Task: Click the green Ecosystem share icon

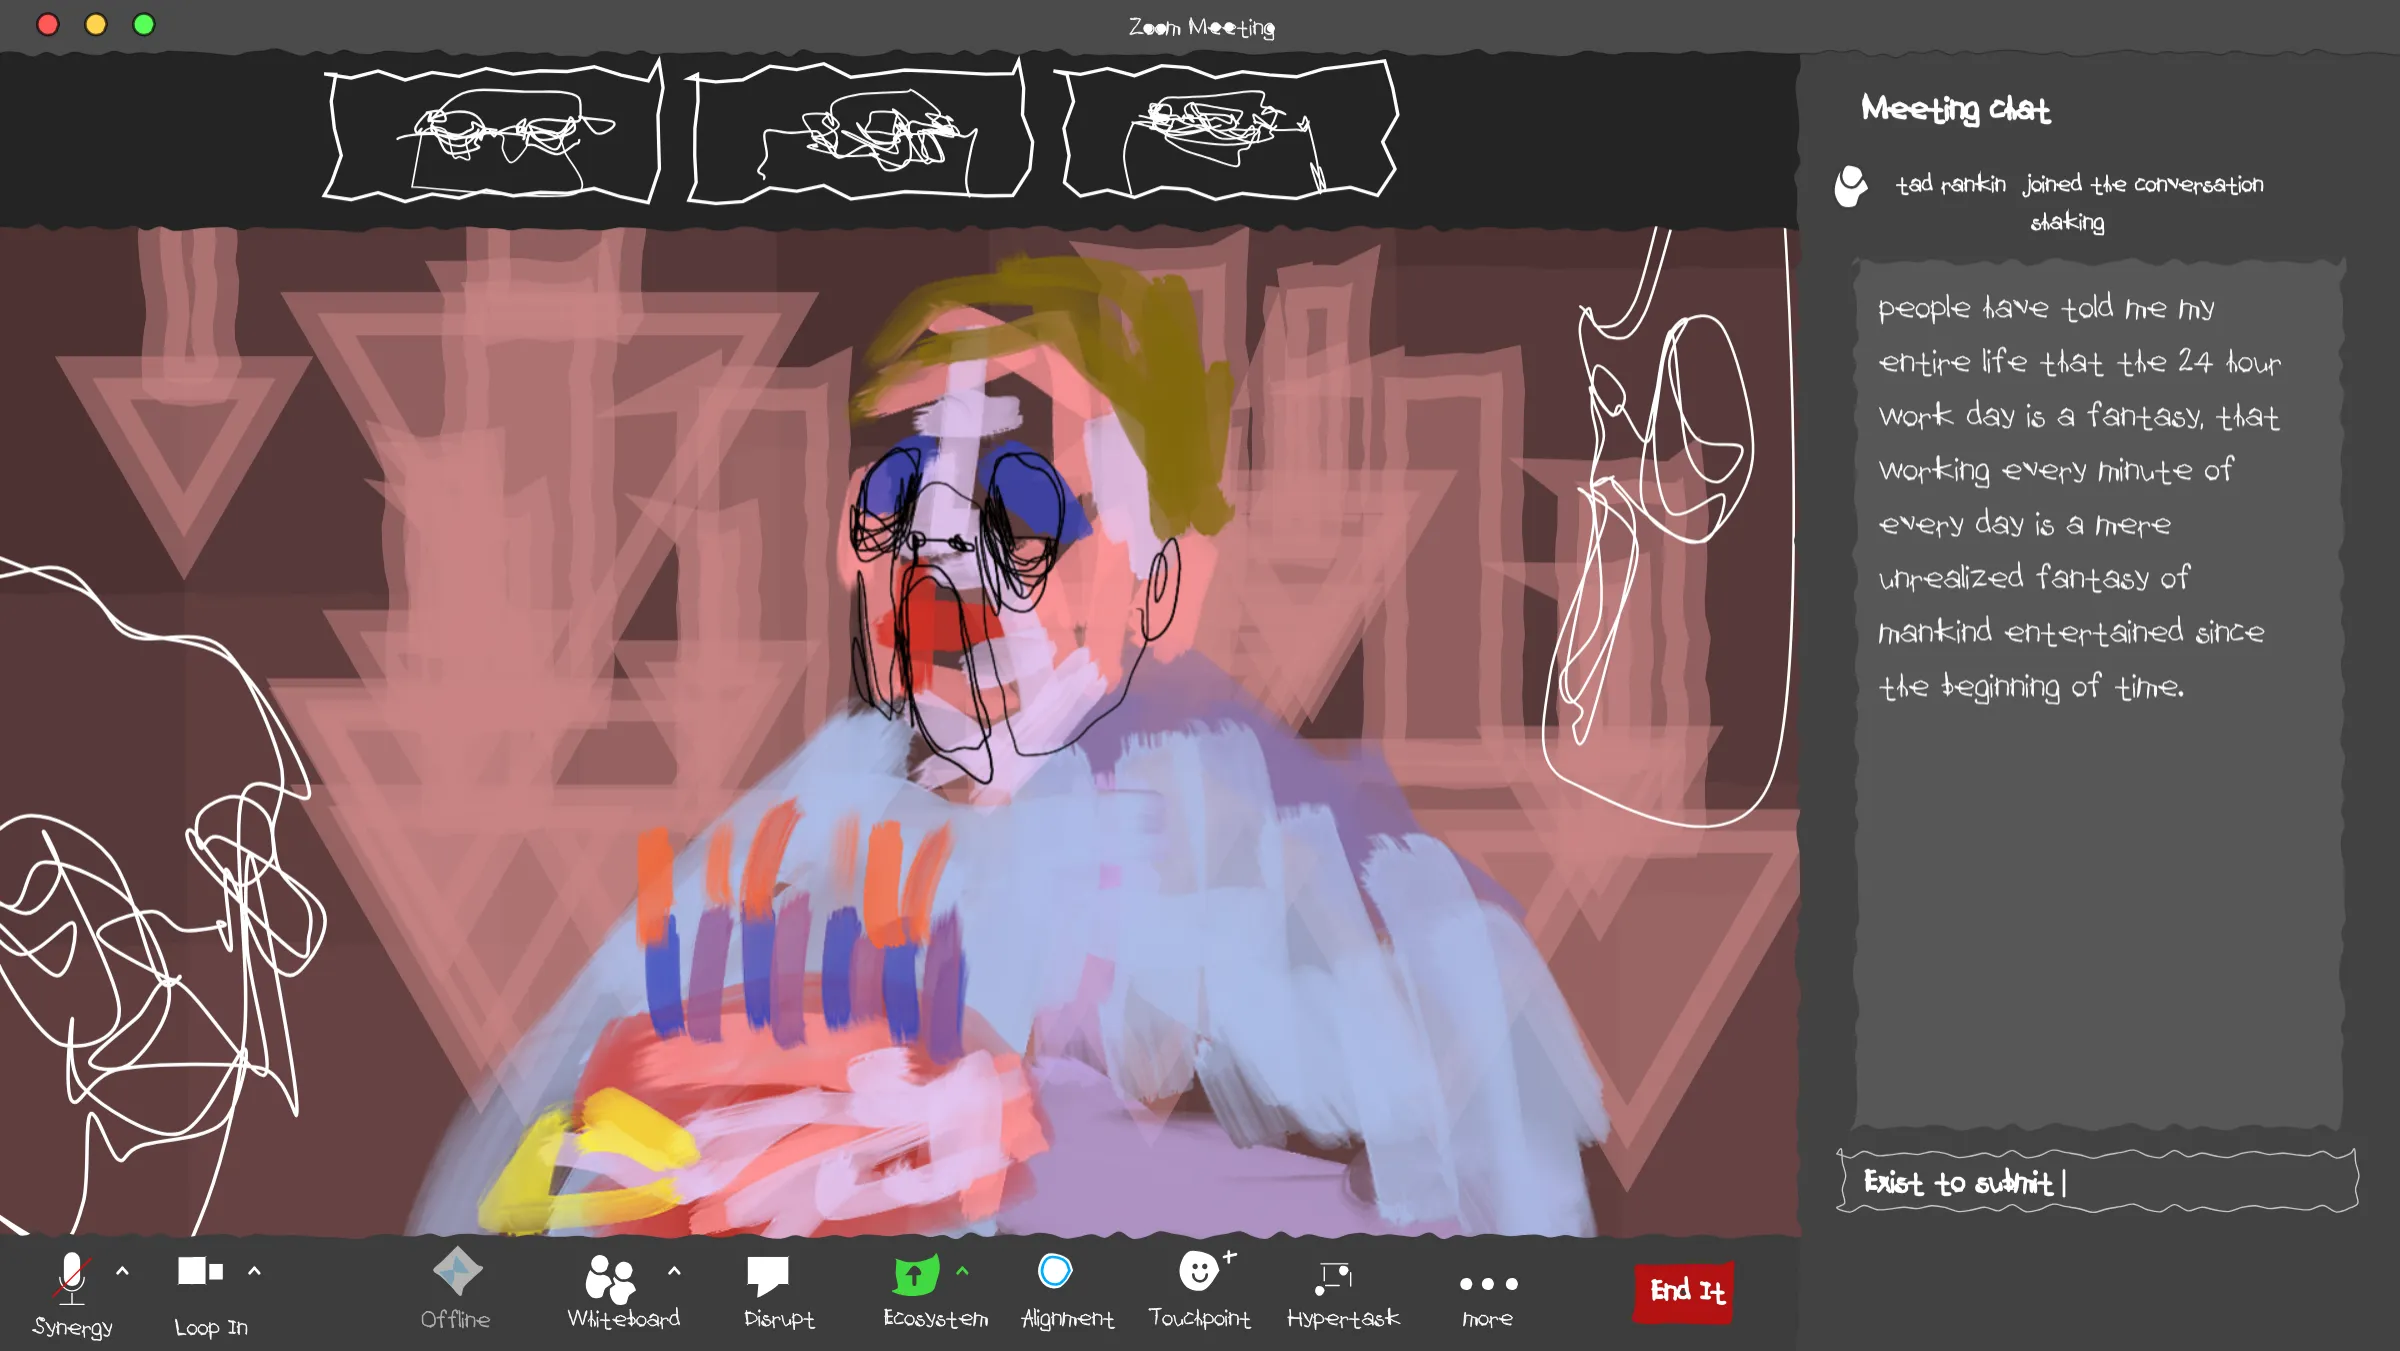Action: point(915,1275)
